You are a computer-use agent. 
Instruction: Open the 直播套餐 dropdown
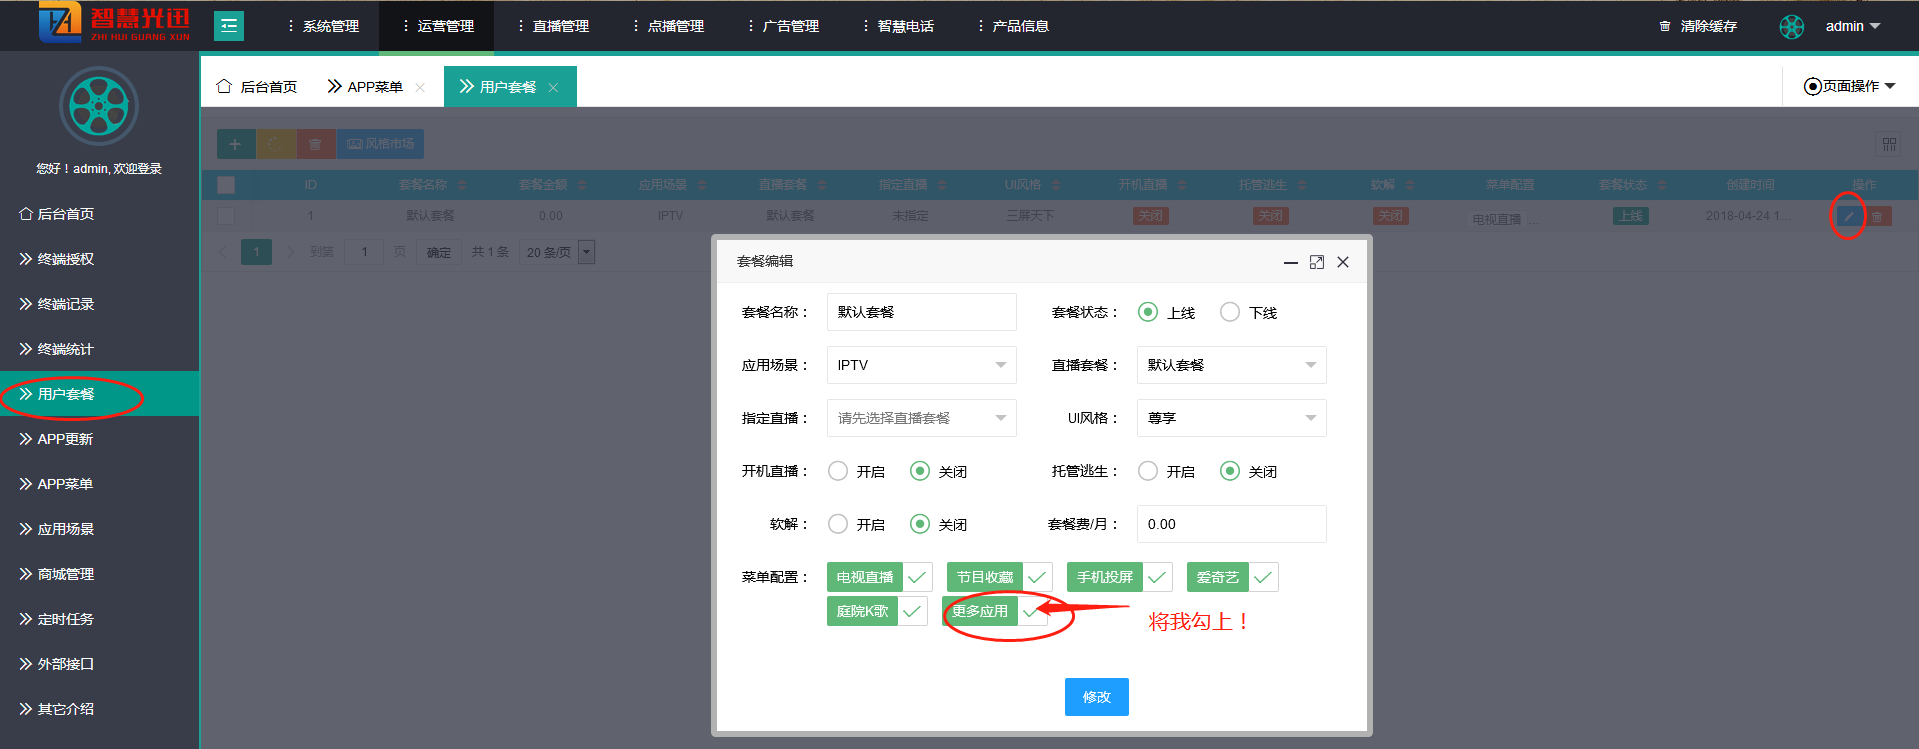coord(1231,365)
